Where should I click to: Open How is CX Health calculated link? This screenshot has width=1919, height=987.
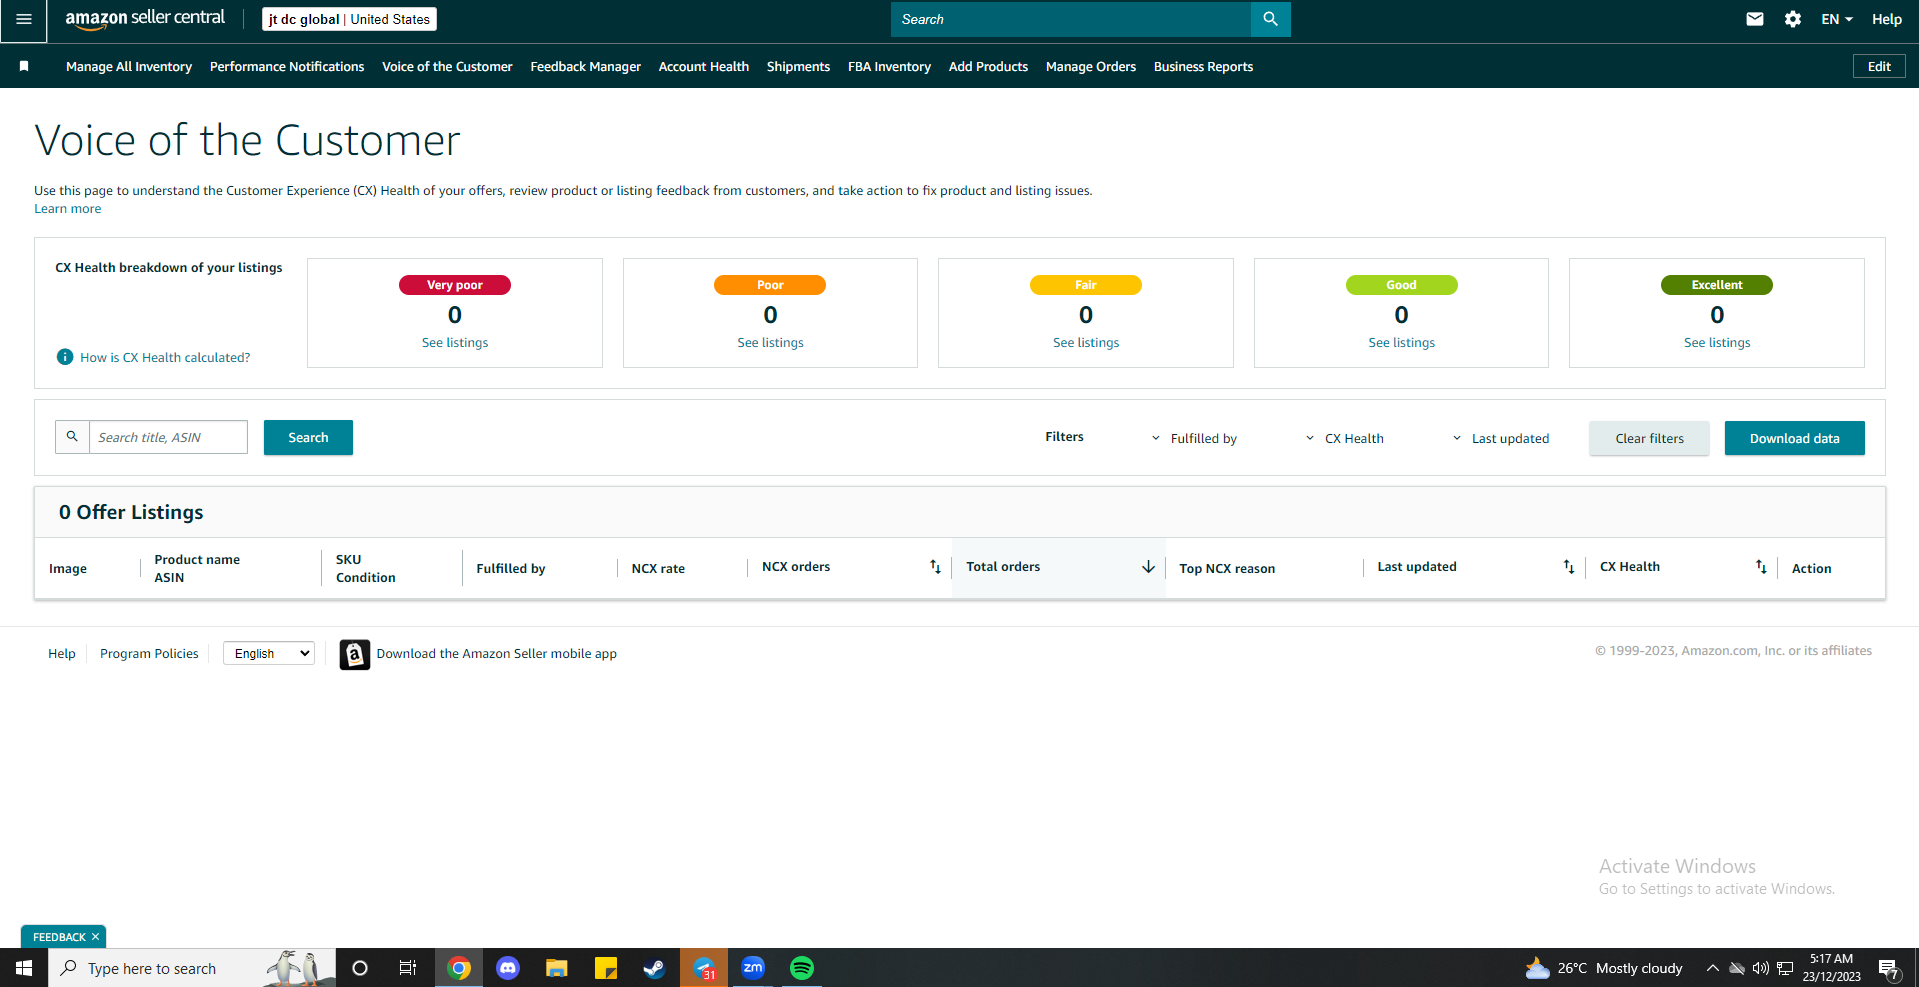point(165,357)
